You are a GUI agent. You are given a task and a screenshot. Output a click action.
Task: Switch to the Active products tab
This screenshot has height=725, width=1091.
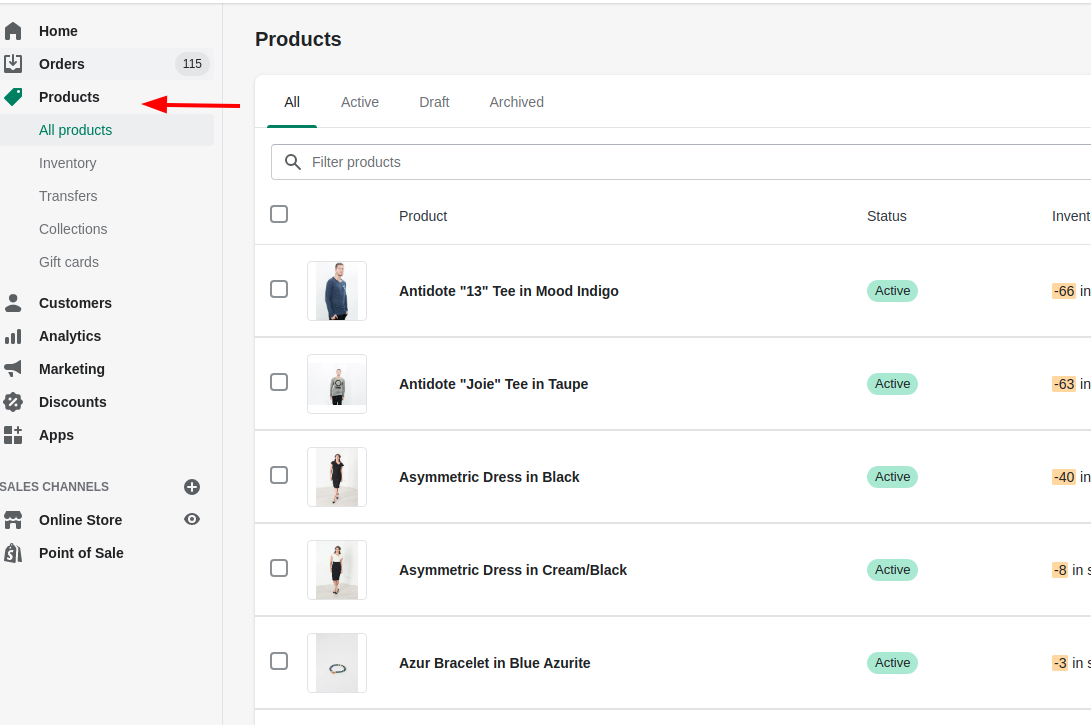point(359,102)
